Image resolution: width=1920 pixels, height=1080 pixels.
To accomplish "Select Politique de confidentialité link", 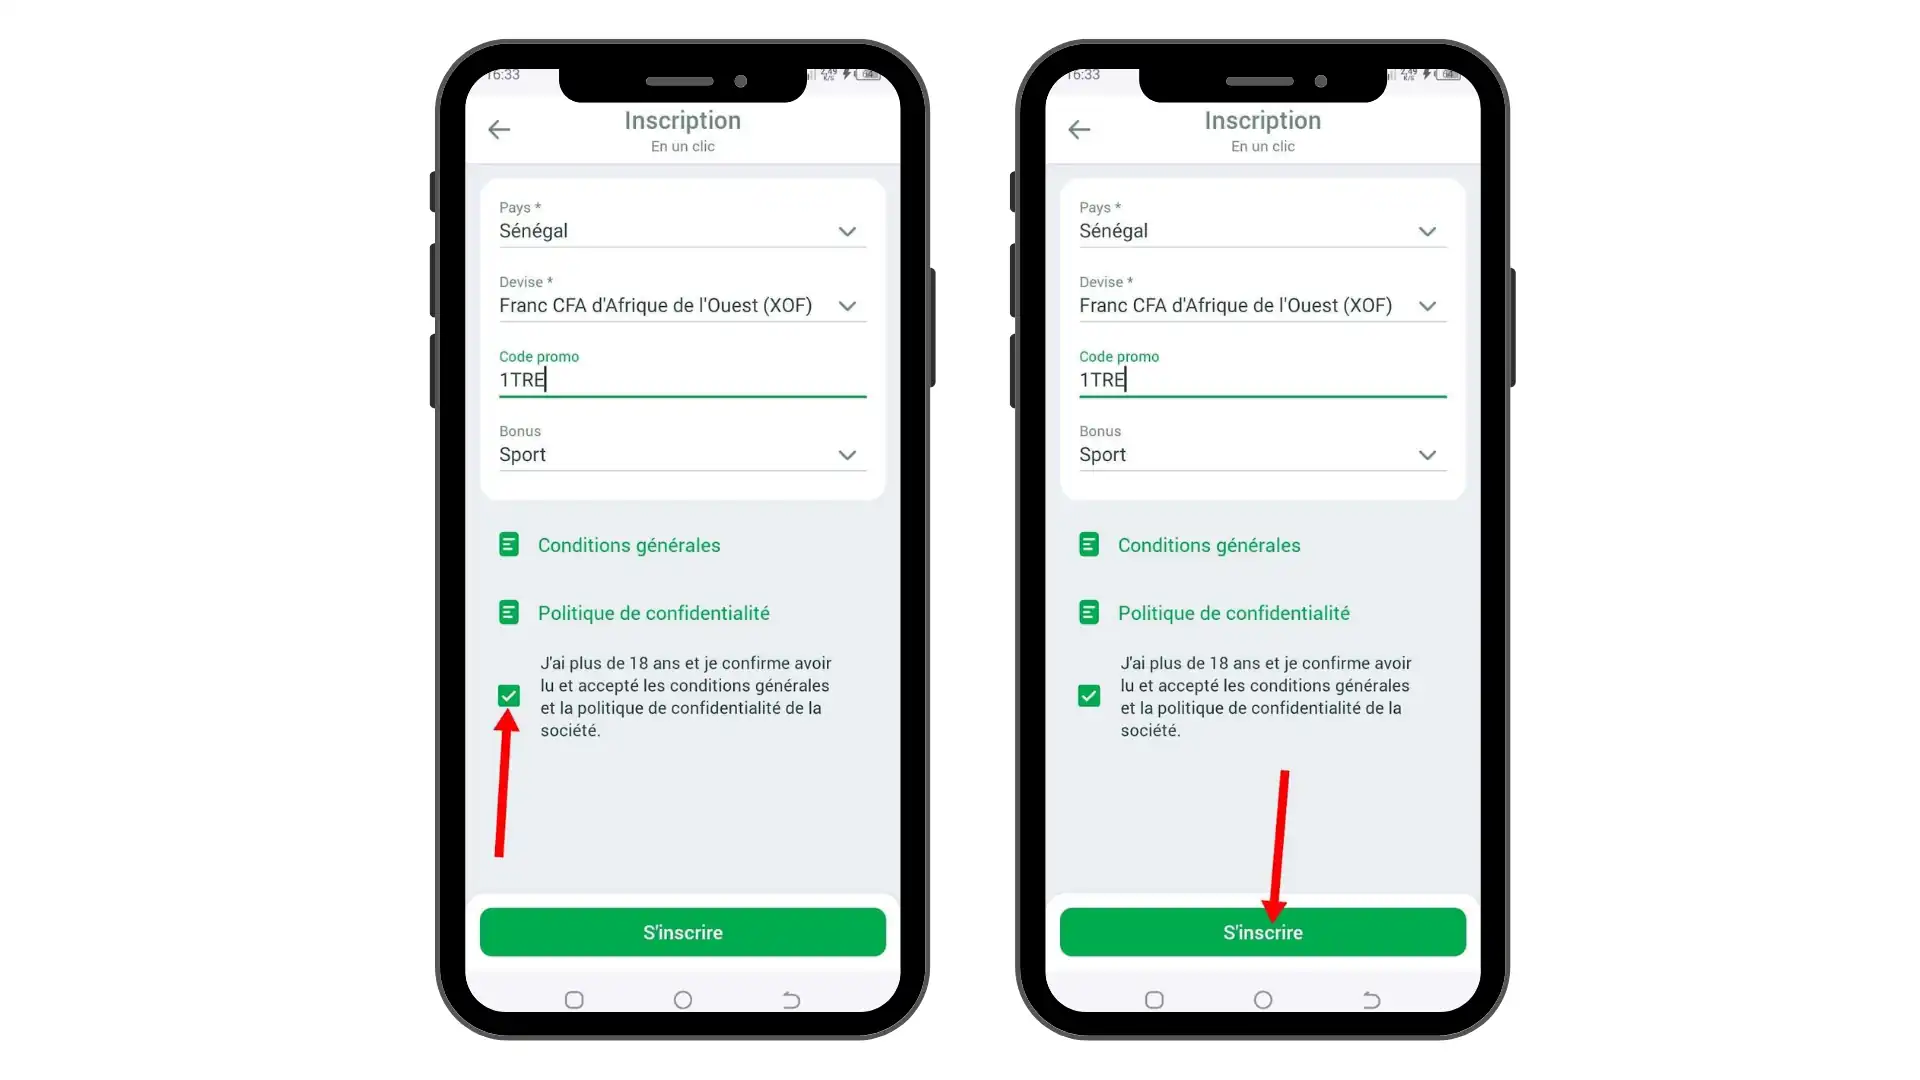I will coord(654,612).
